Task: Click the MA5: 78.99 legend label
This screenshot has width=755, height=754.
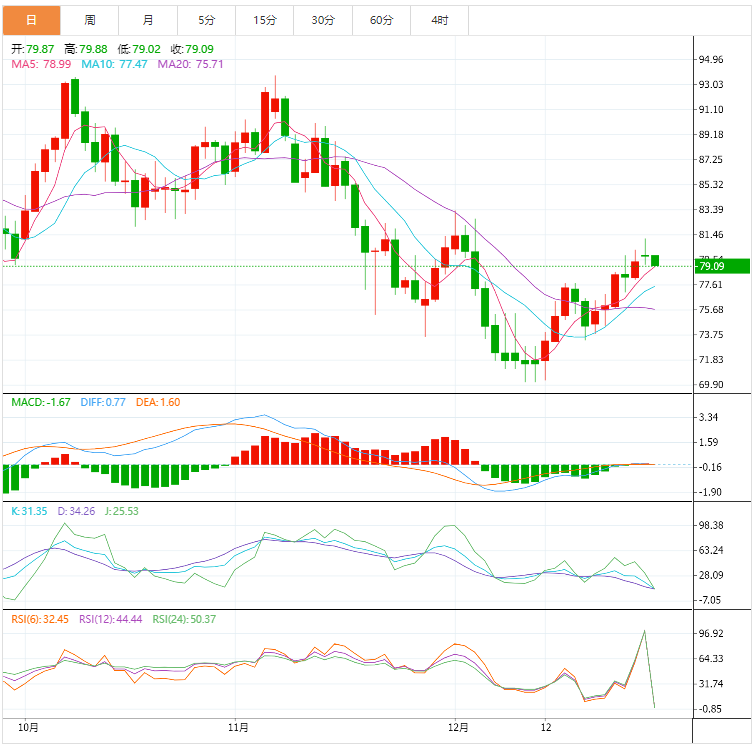Action: pyautogui.click(x=41, y=64)
